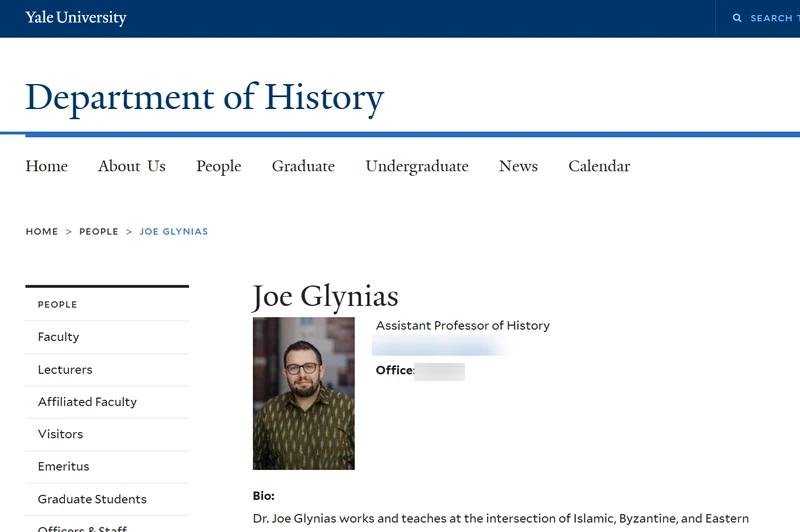Open the Calendar menu item
This screenshot has height=532, width=800.
[599, 166]
